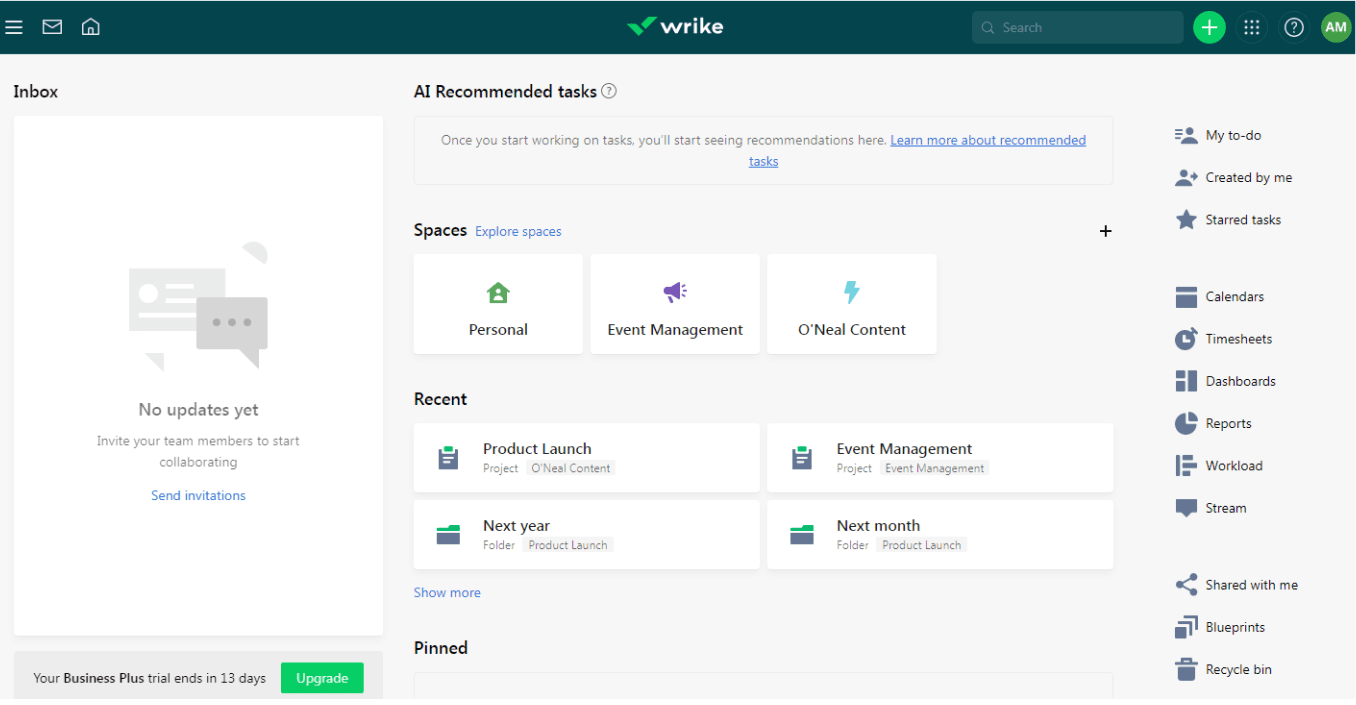Click the Shared with me icon
1356x705 pixels.
click(x=1186, y=585)
